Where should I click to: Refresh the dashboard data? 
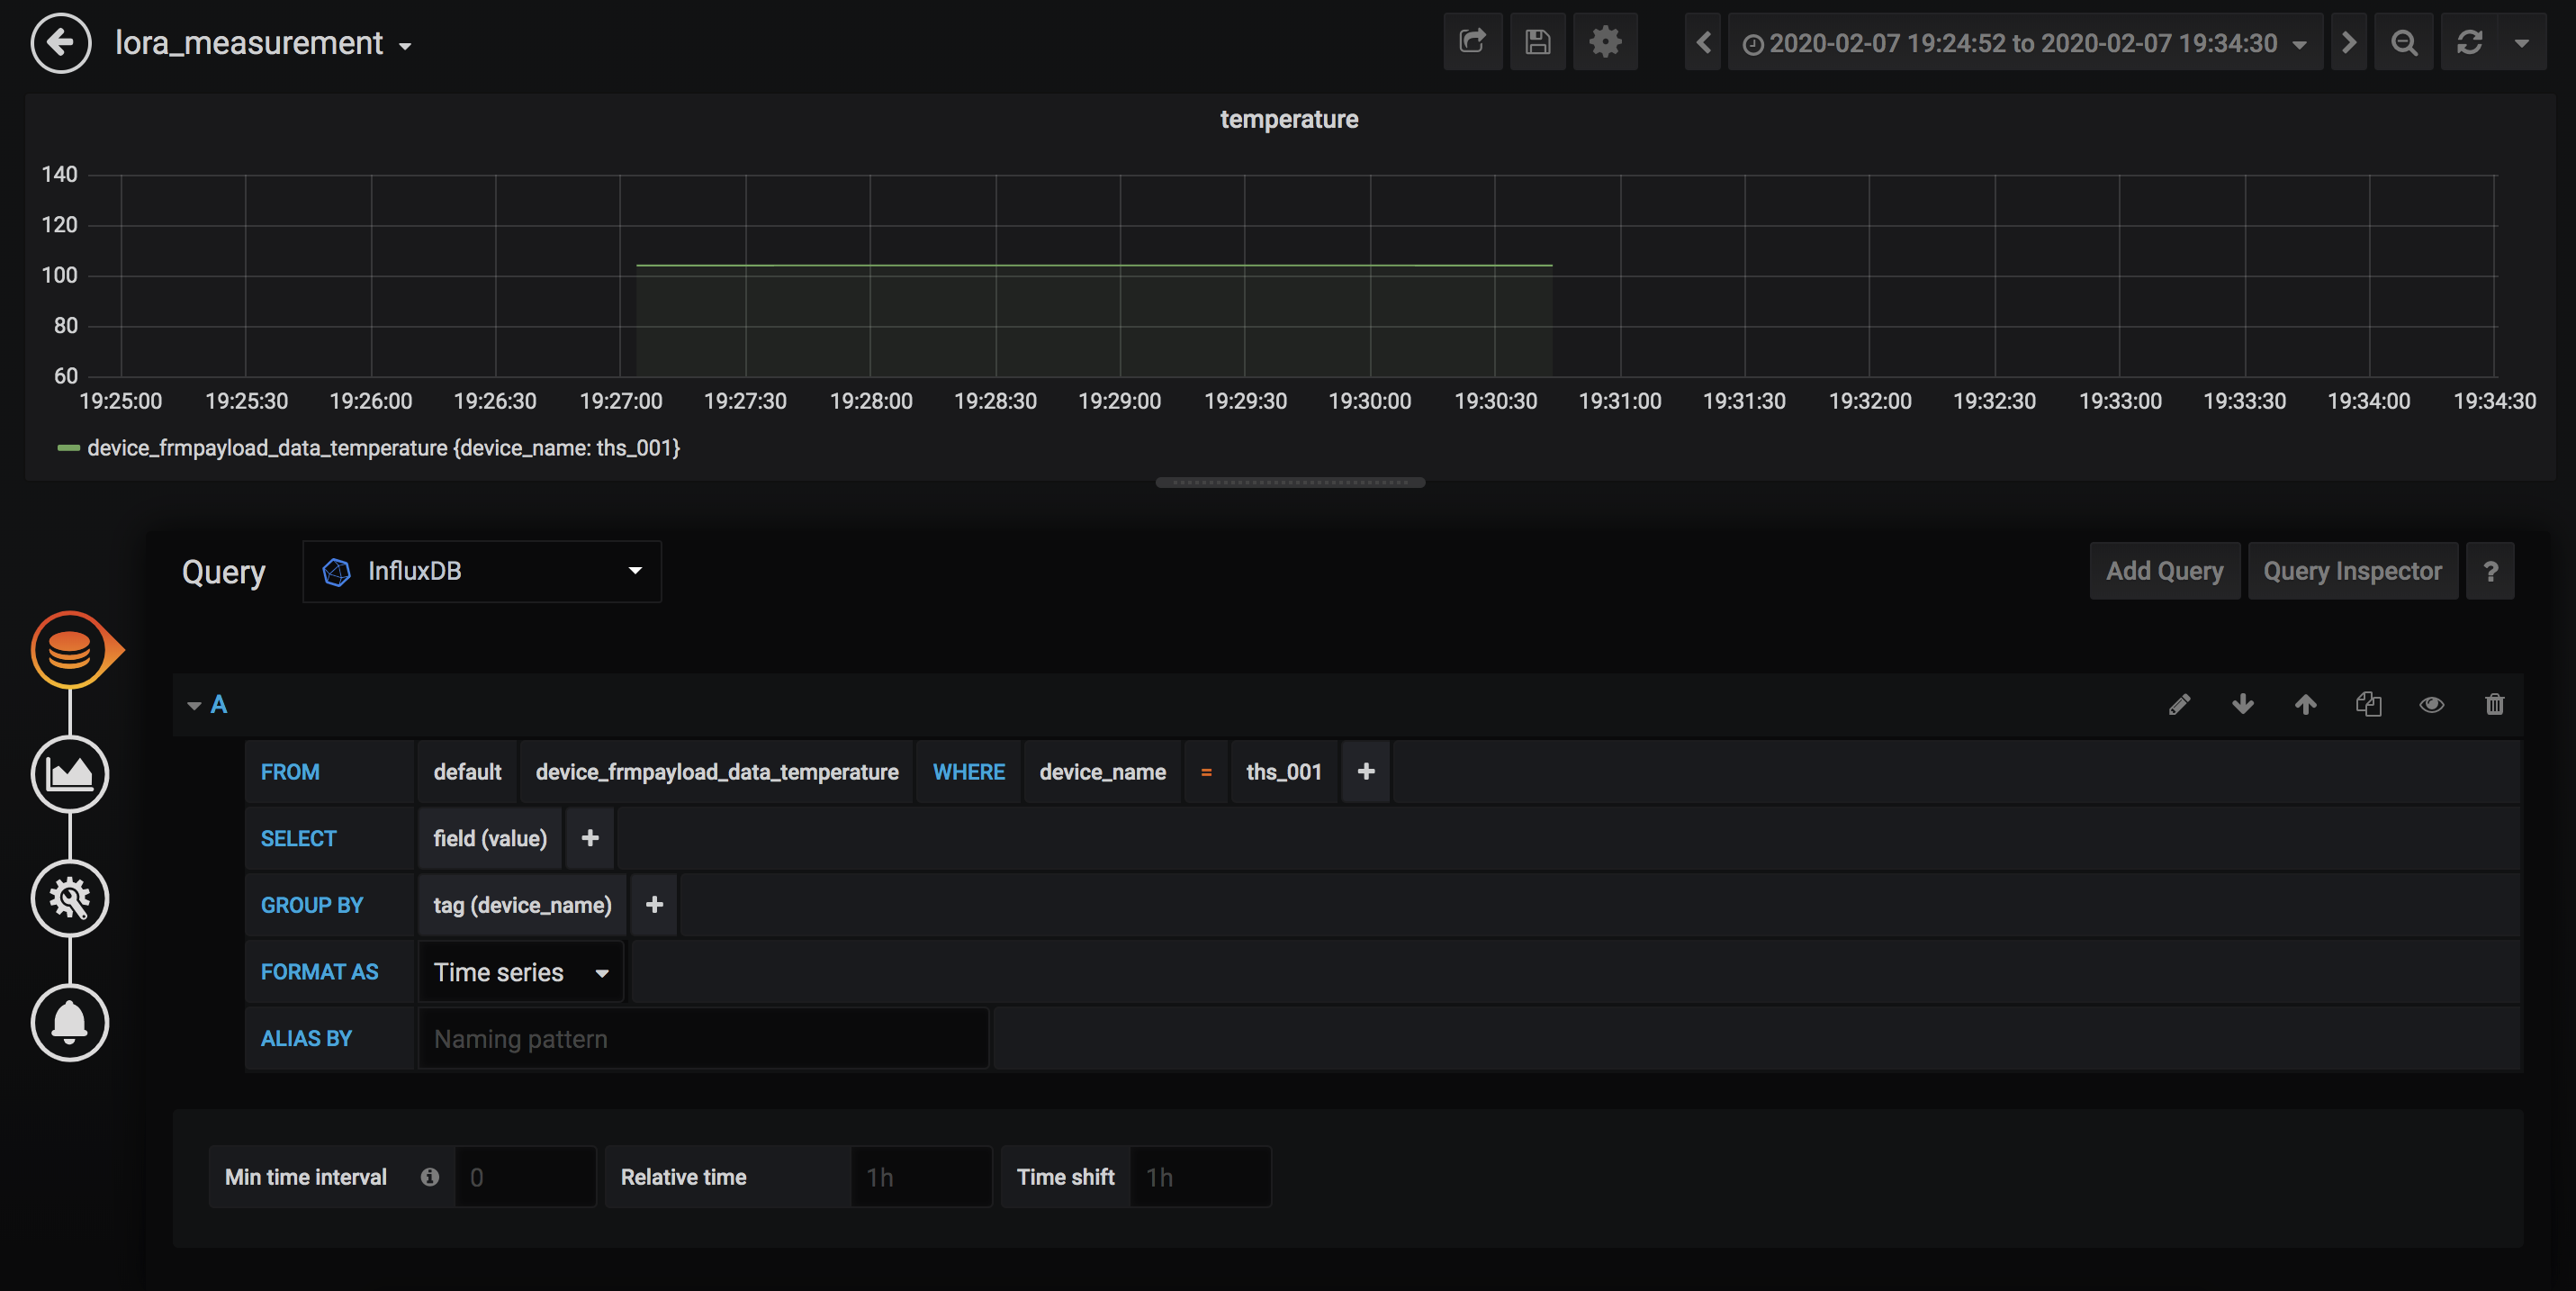pyautogui.click(x=2469, y=42)
